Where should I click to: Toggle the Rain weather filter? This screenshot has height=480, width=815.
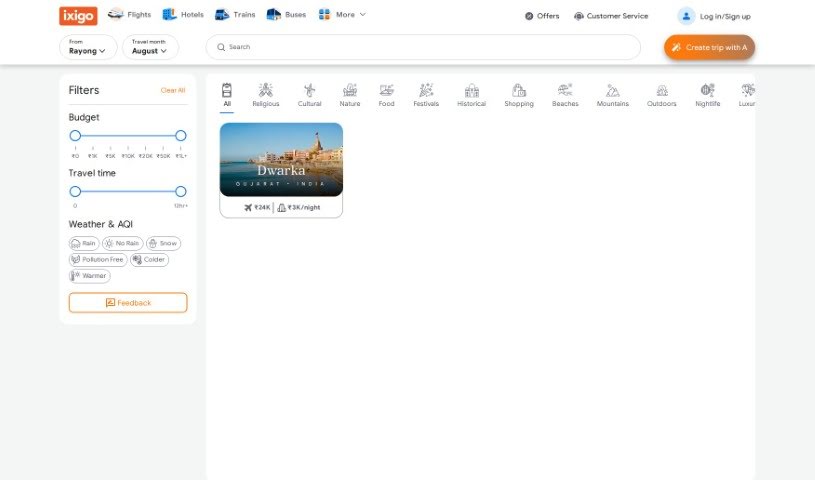84,243
